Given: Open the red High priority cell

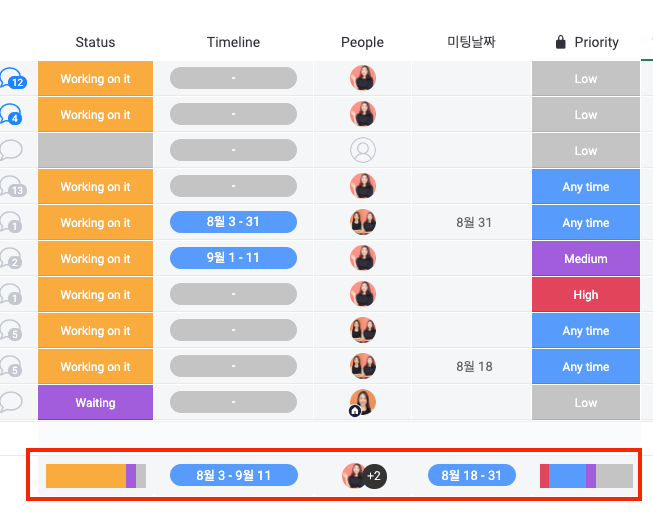Looking at the screenshot, I should tap(586, 294).
